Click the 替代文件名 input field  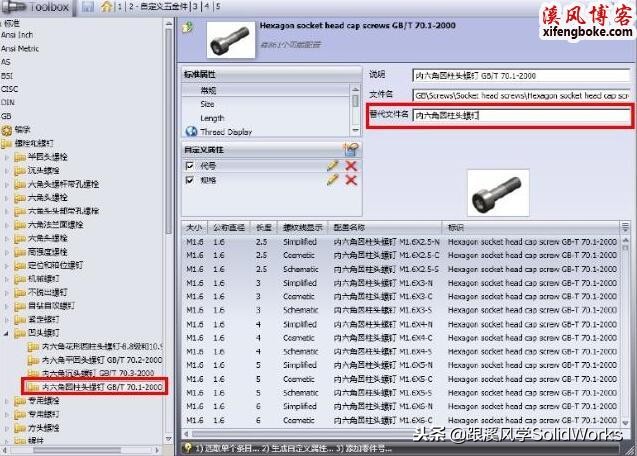point(521,115)
